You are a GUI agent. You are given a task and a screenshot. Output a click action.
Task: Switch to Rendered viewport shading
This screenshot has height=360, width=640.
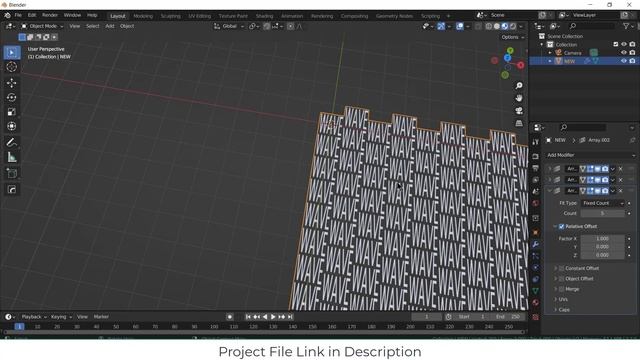pos(513,26)
